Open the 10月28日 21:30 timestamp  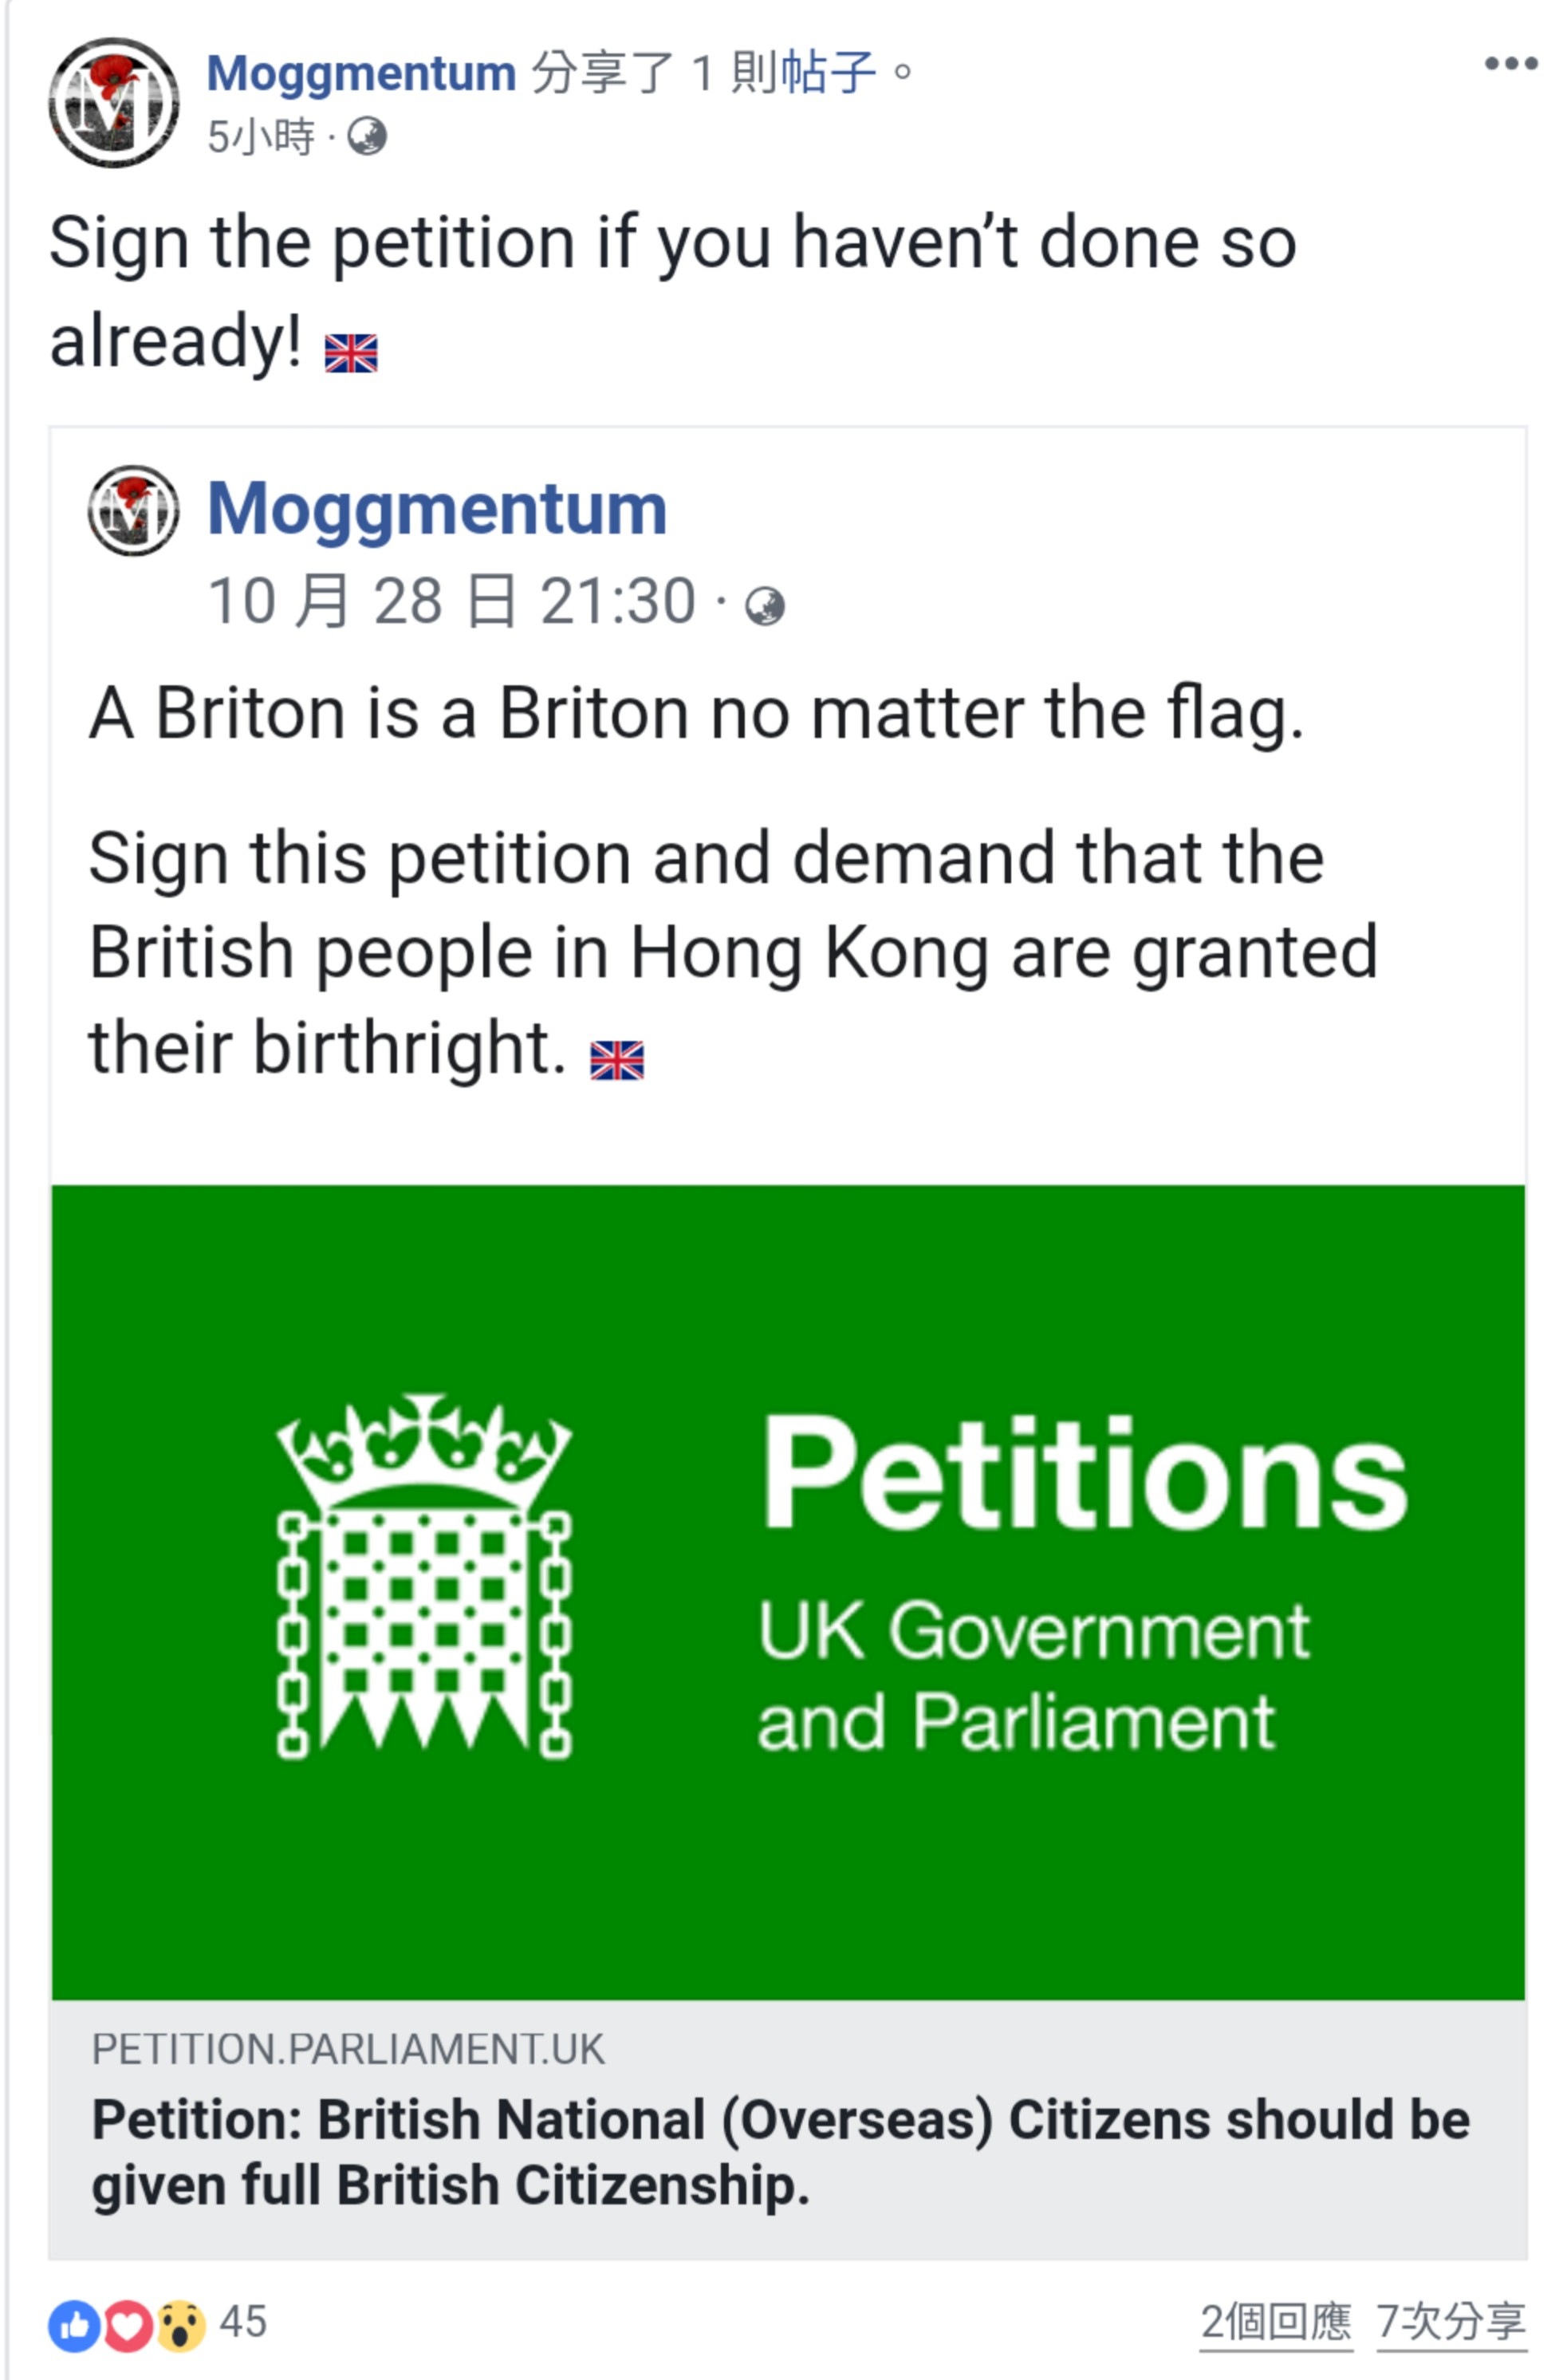point(451,601)
